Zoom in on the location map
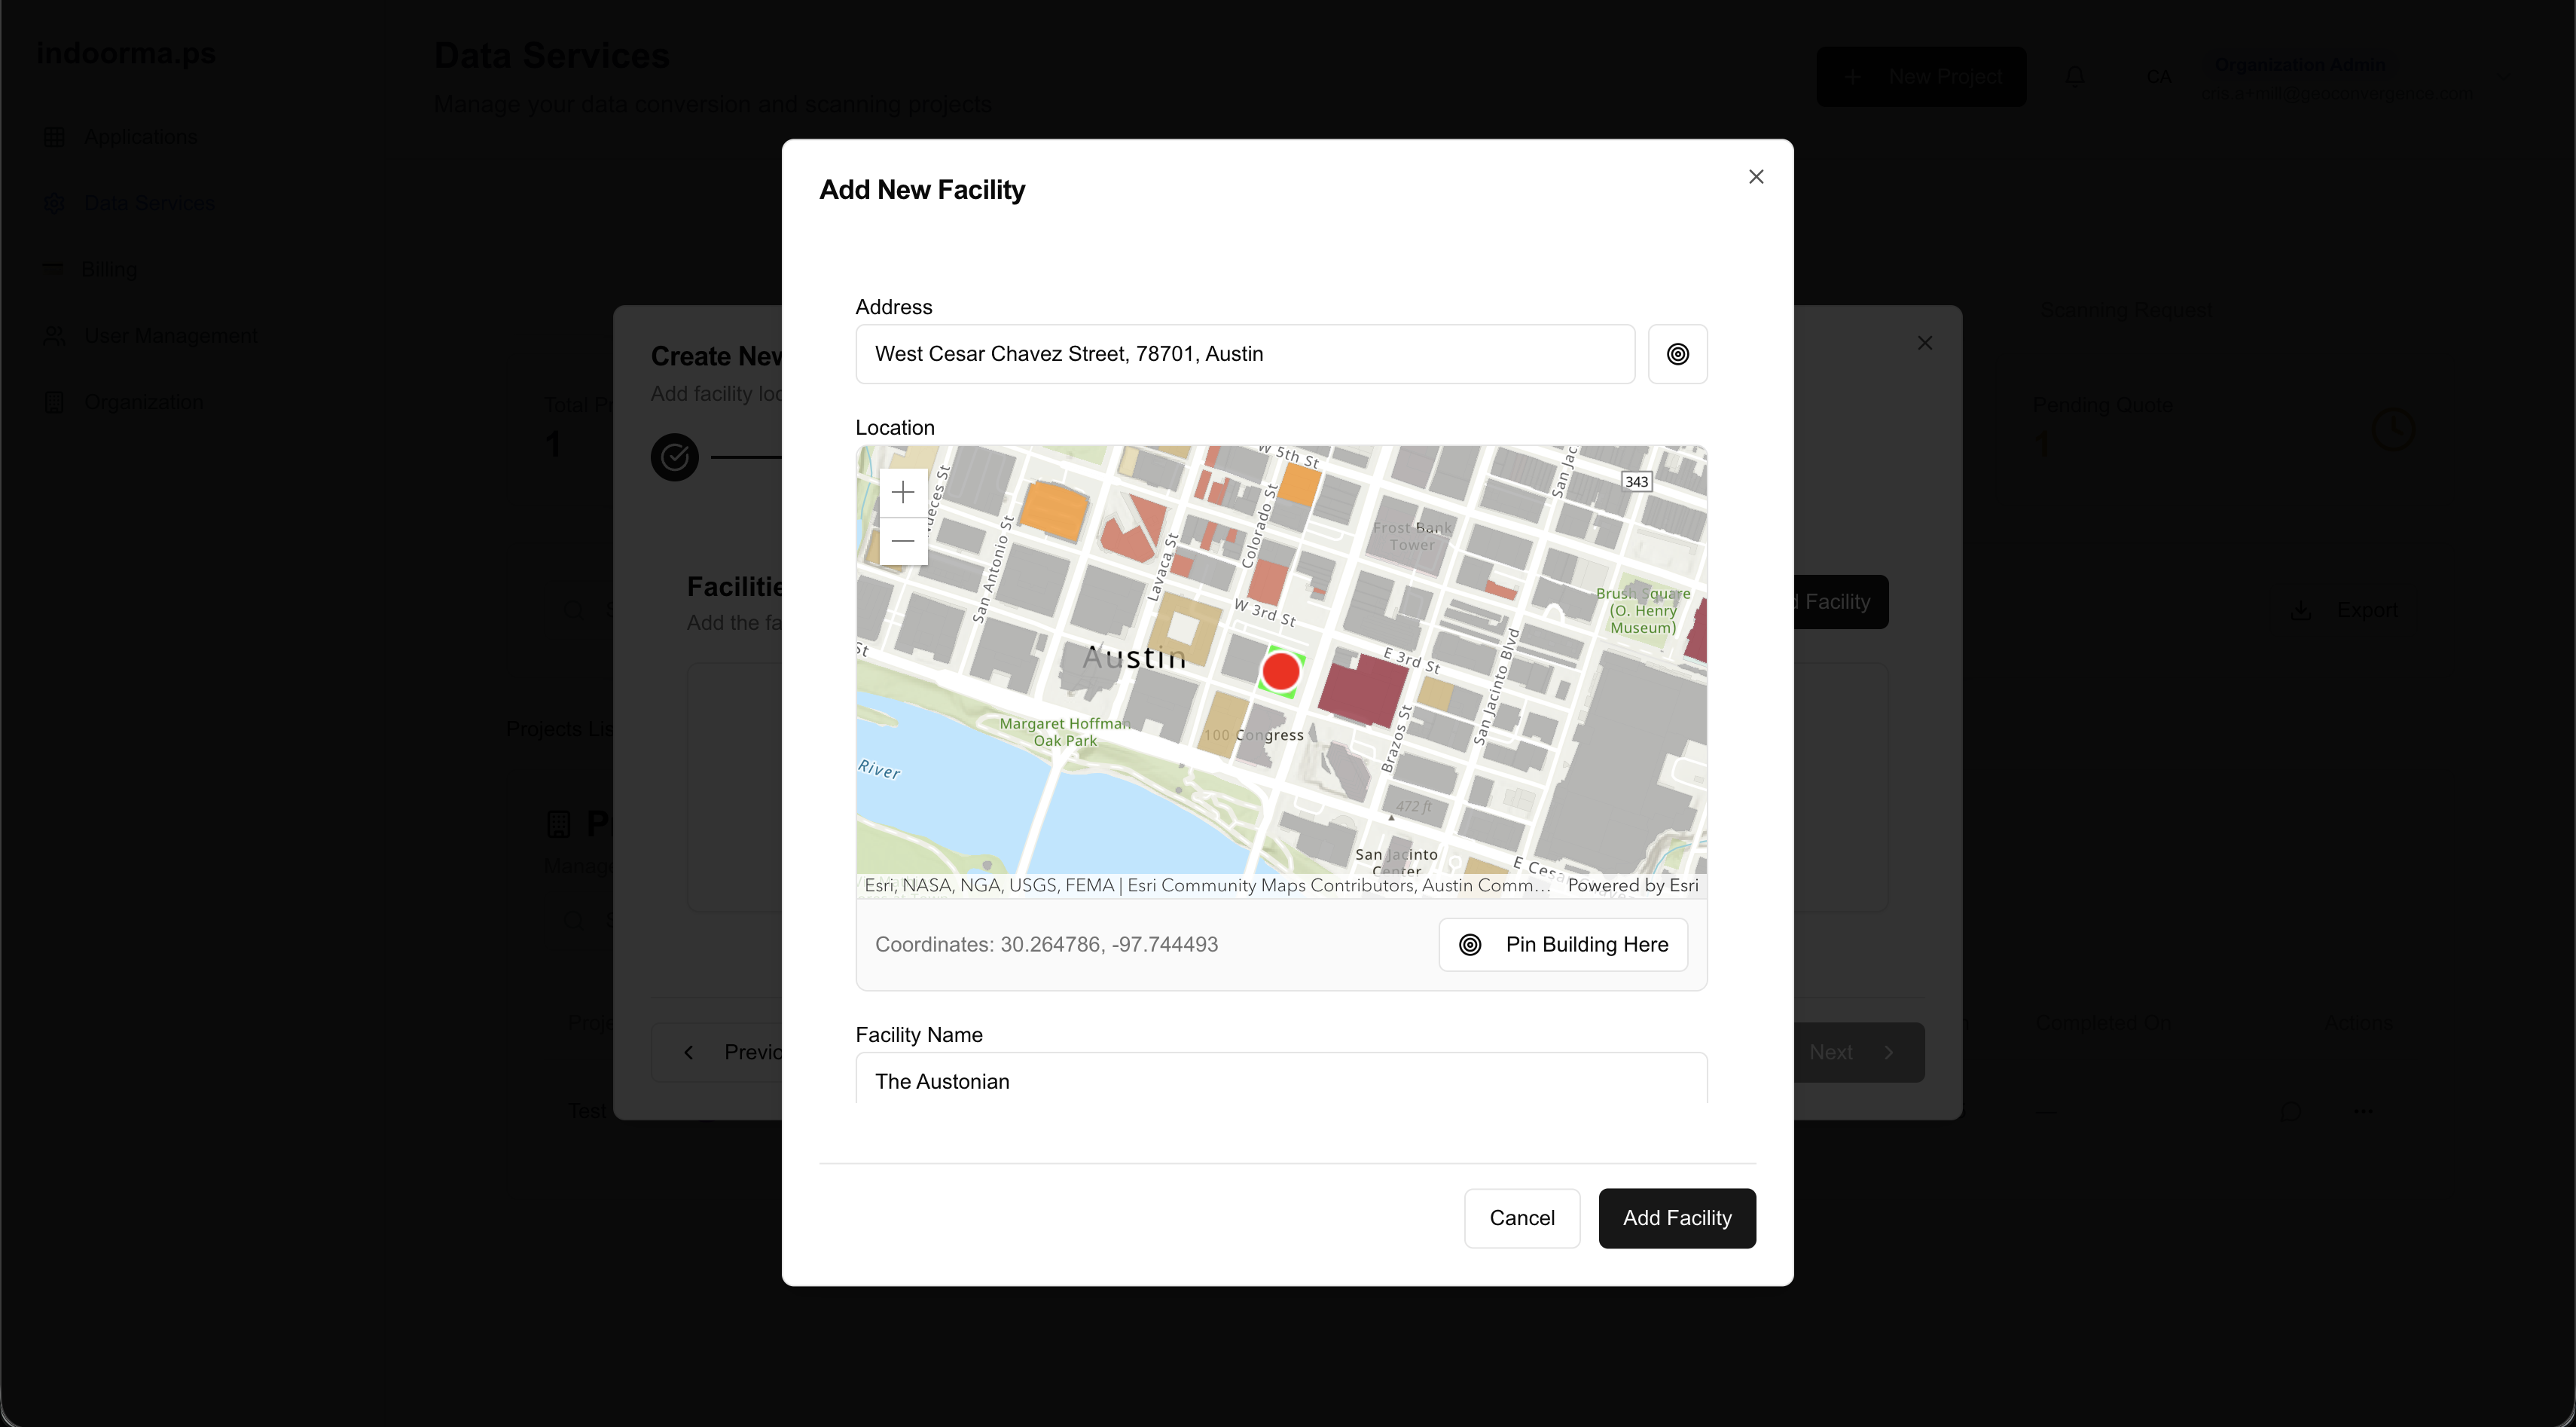The image size is (2576, 1427). coord(903,492)
